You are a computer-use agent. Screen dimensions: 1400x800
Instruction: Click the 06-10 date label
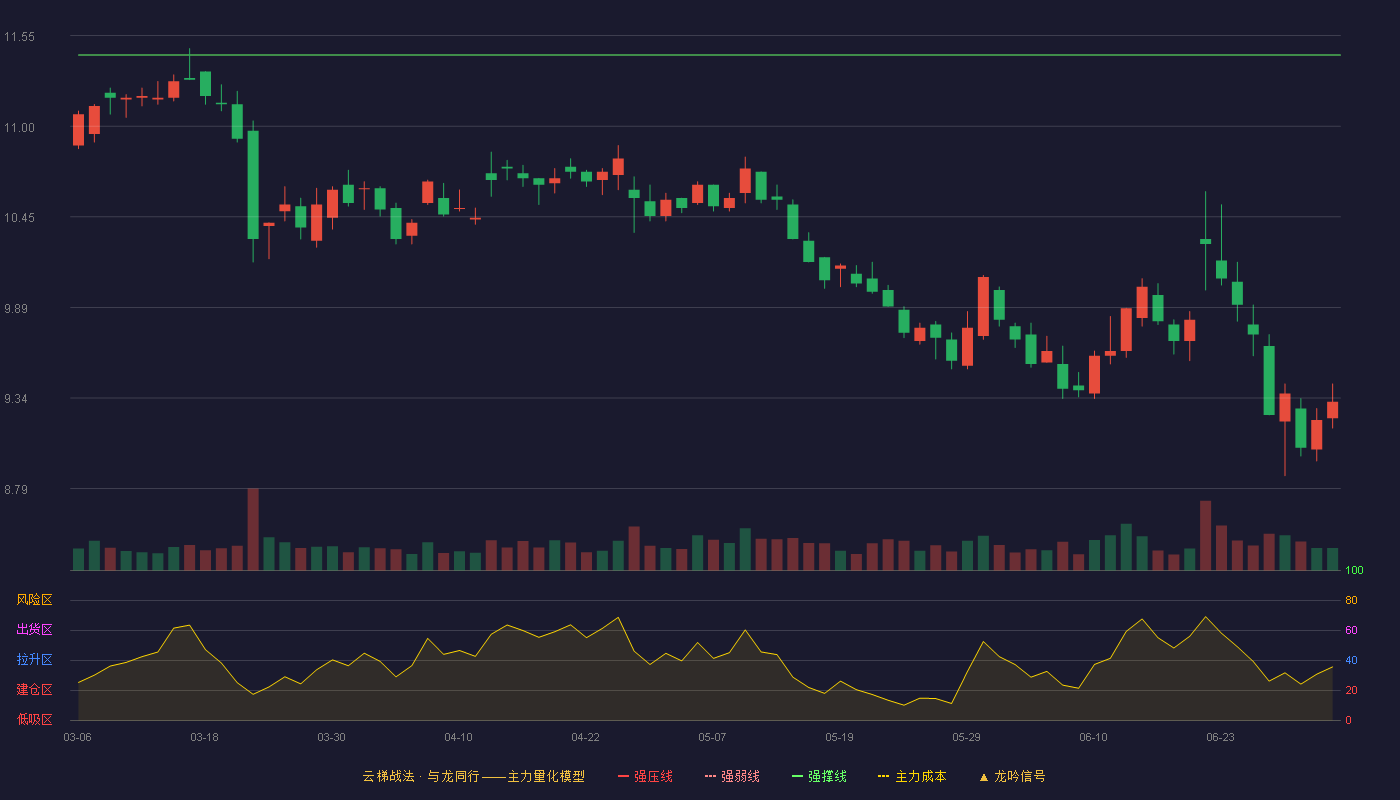(x=1093, y=737)
